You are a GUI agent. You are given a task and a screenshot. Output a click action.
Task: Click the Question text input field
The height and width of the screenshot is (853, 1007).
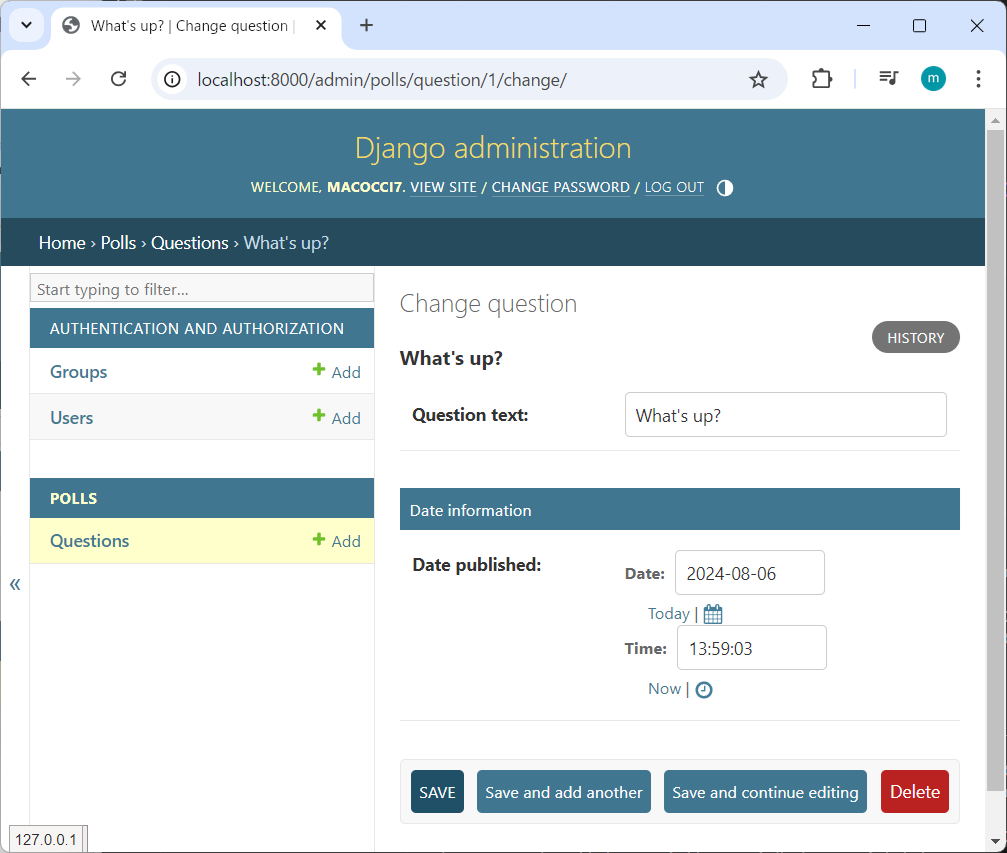[x=785, y=415]
